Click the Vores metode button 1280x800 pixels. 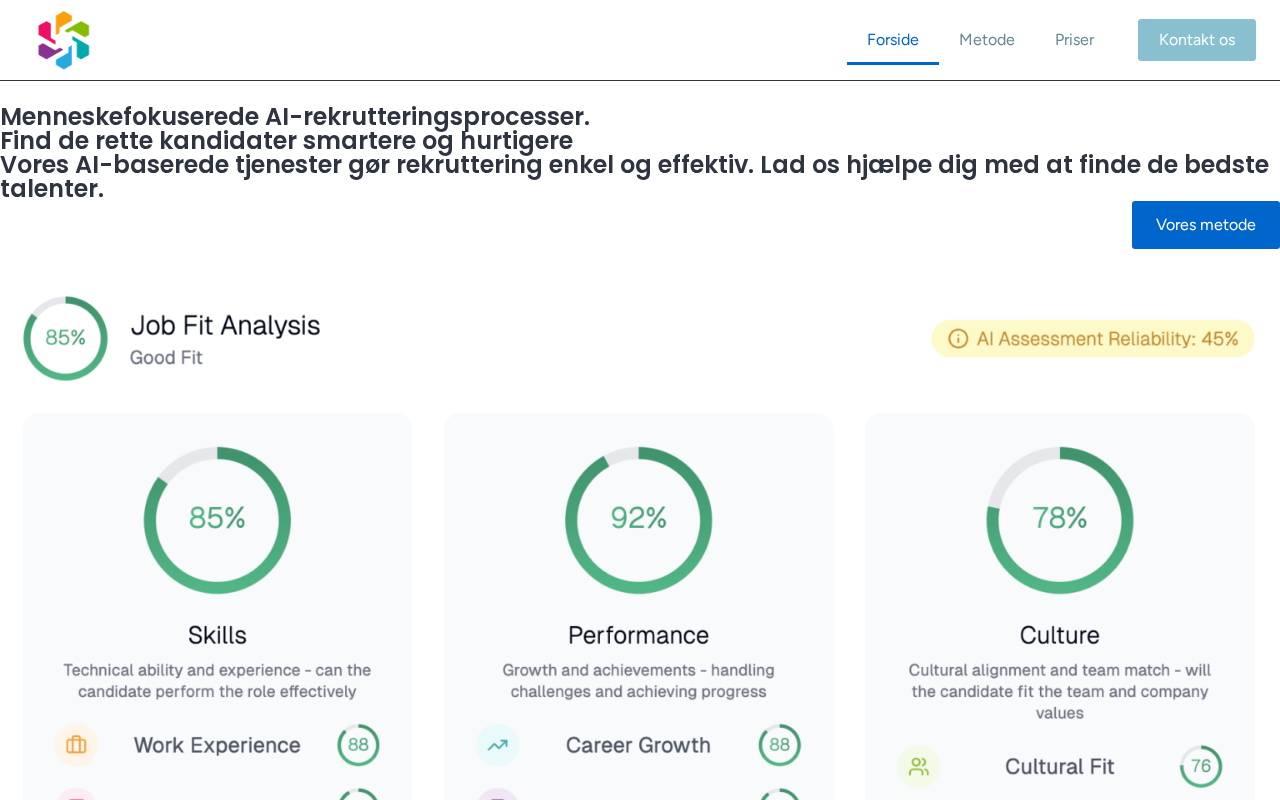click(x=1205, y=225)
